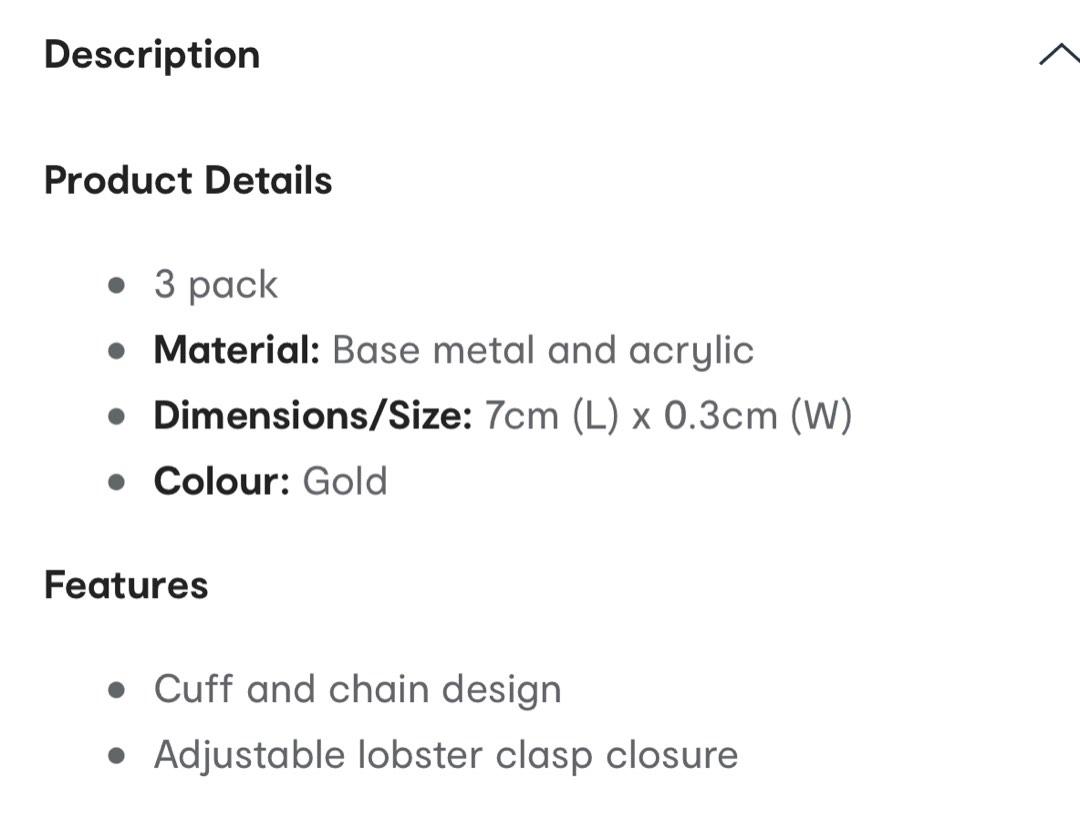
Task: Click the bold Colour label
Action: coord(221,482)
